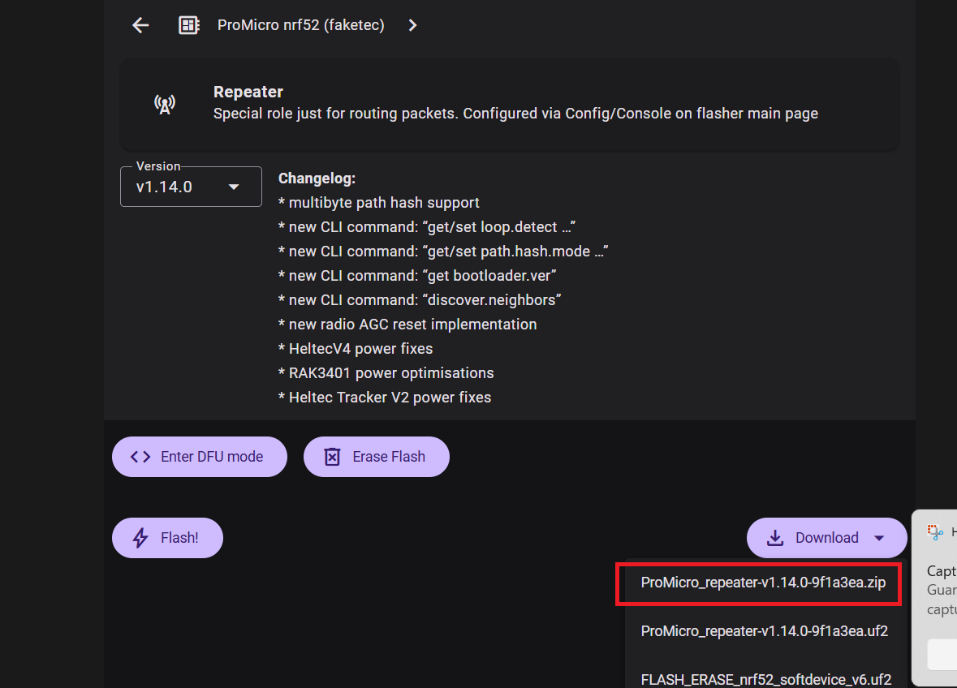Click the chevron after ProMicro nrf52 (faketec)

pyautogui.click(x=413, y=25)
